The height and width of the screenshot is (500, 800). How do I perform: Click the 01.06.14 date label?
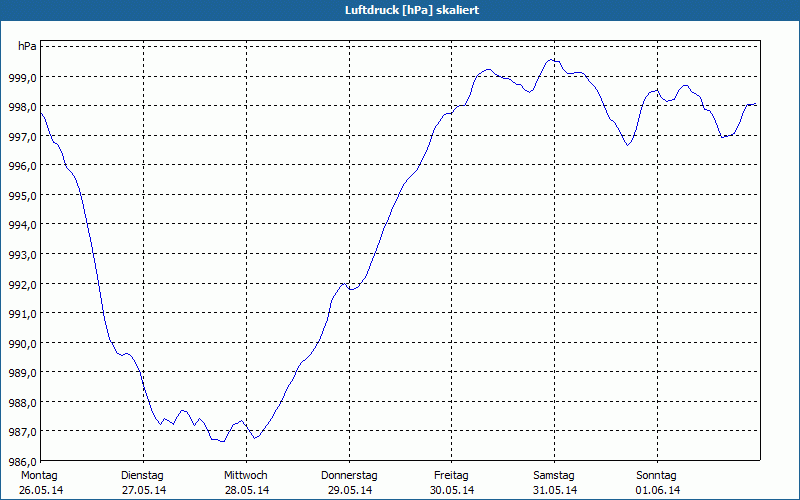658,491
